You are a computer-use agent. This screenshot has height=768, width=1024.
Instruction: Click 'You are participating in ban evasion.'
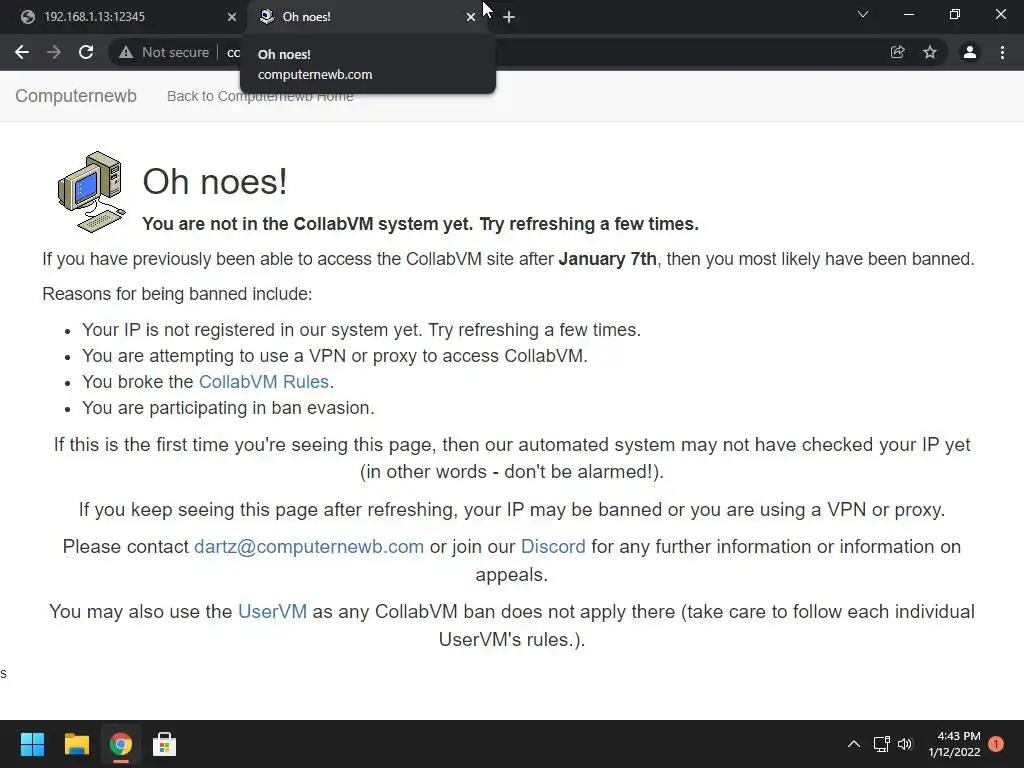tap(228, 408)
